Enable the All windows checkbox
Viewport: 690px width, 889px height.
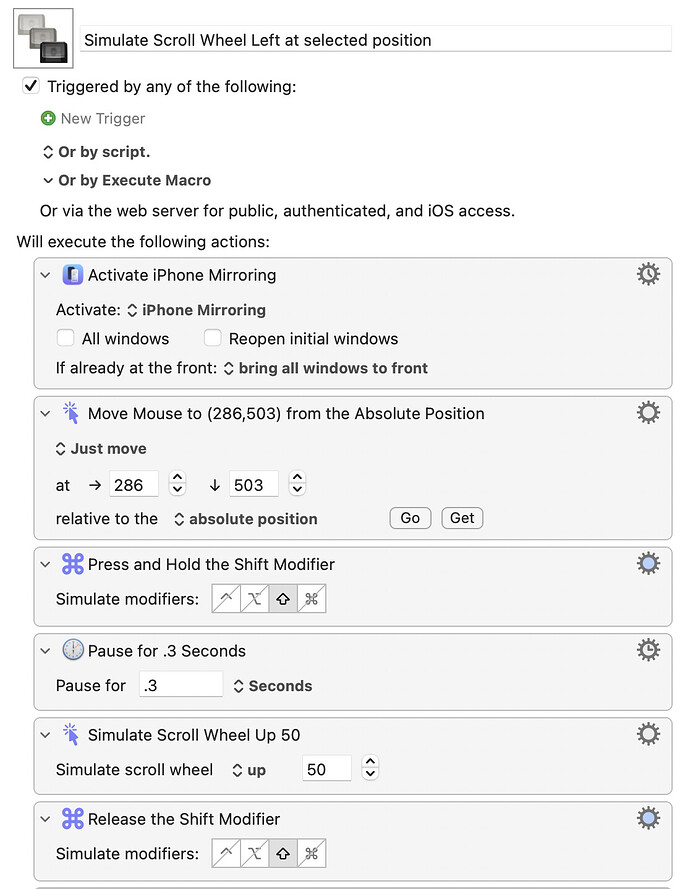pyautogui.click(x=65, y=338)
